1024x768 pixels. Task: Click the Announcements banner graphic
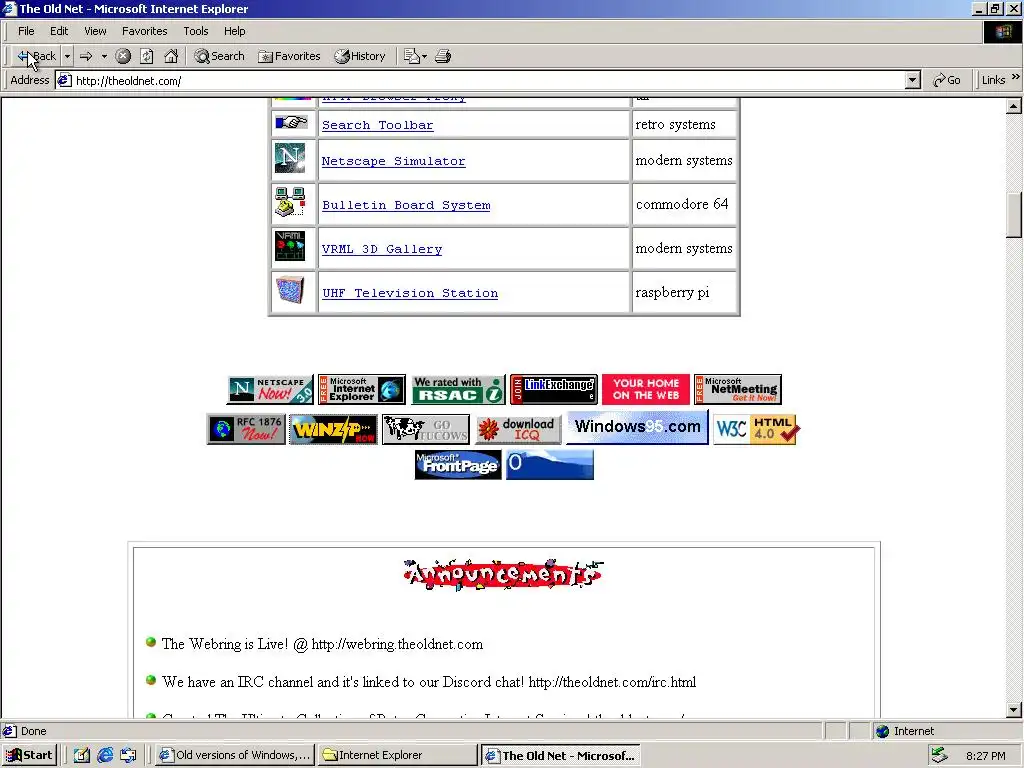coord(503,575)
